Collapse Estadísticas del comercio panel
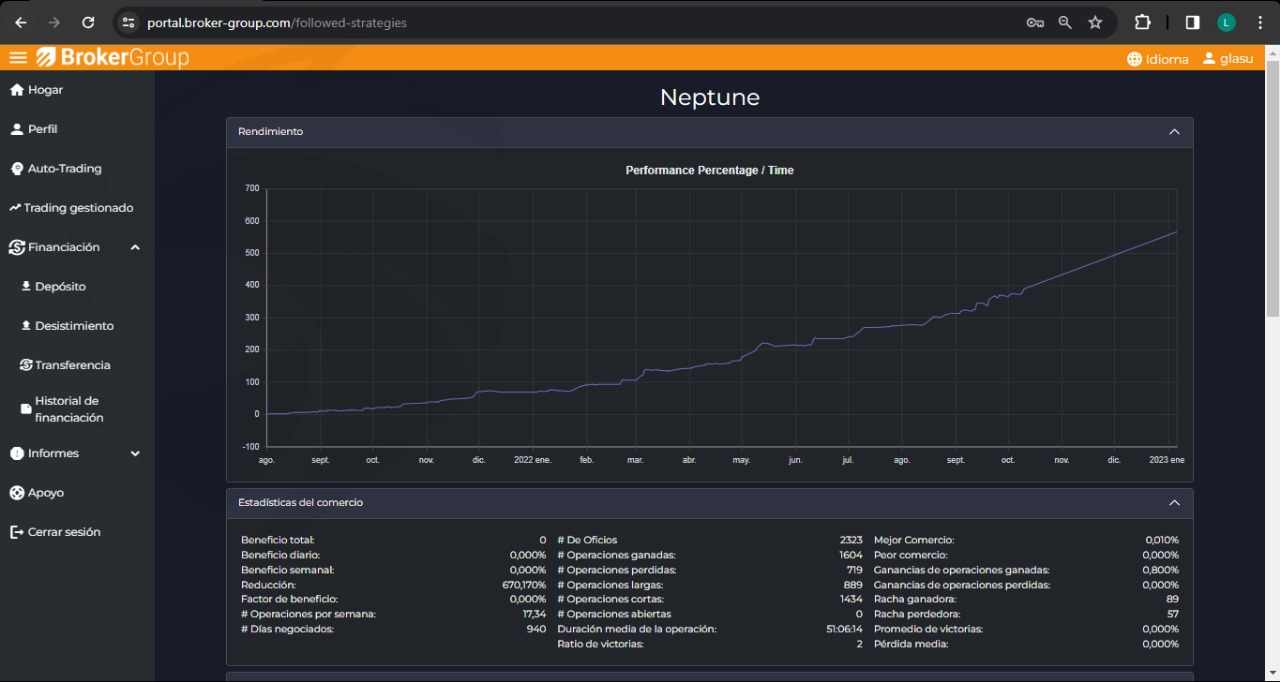1280x682 pixels. click(1174, 503)
